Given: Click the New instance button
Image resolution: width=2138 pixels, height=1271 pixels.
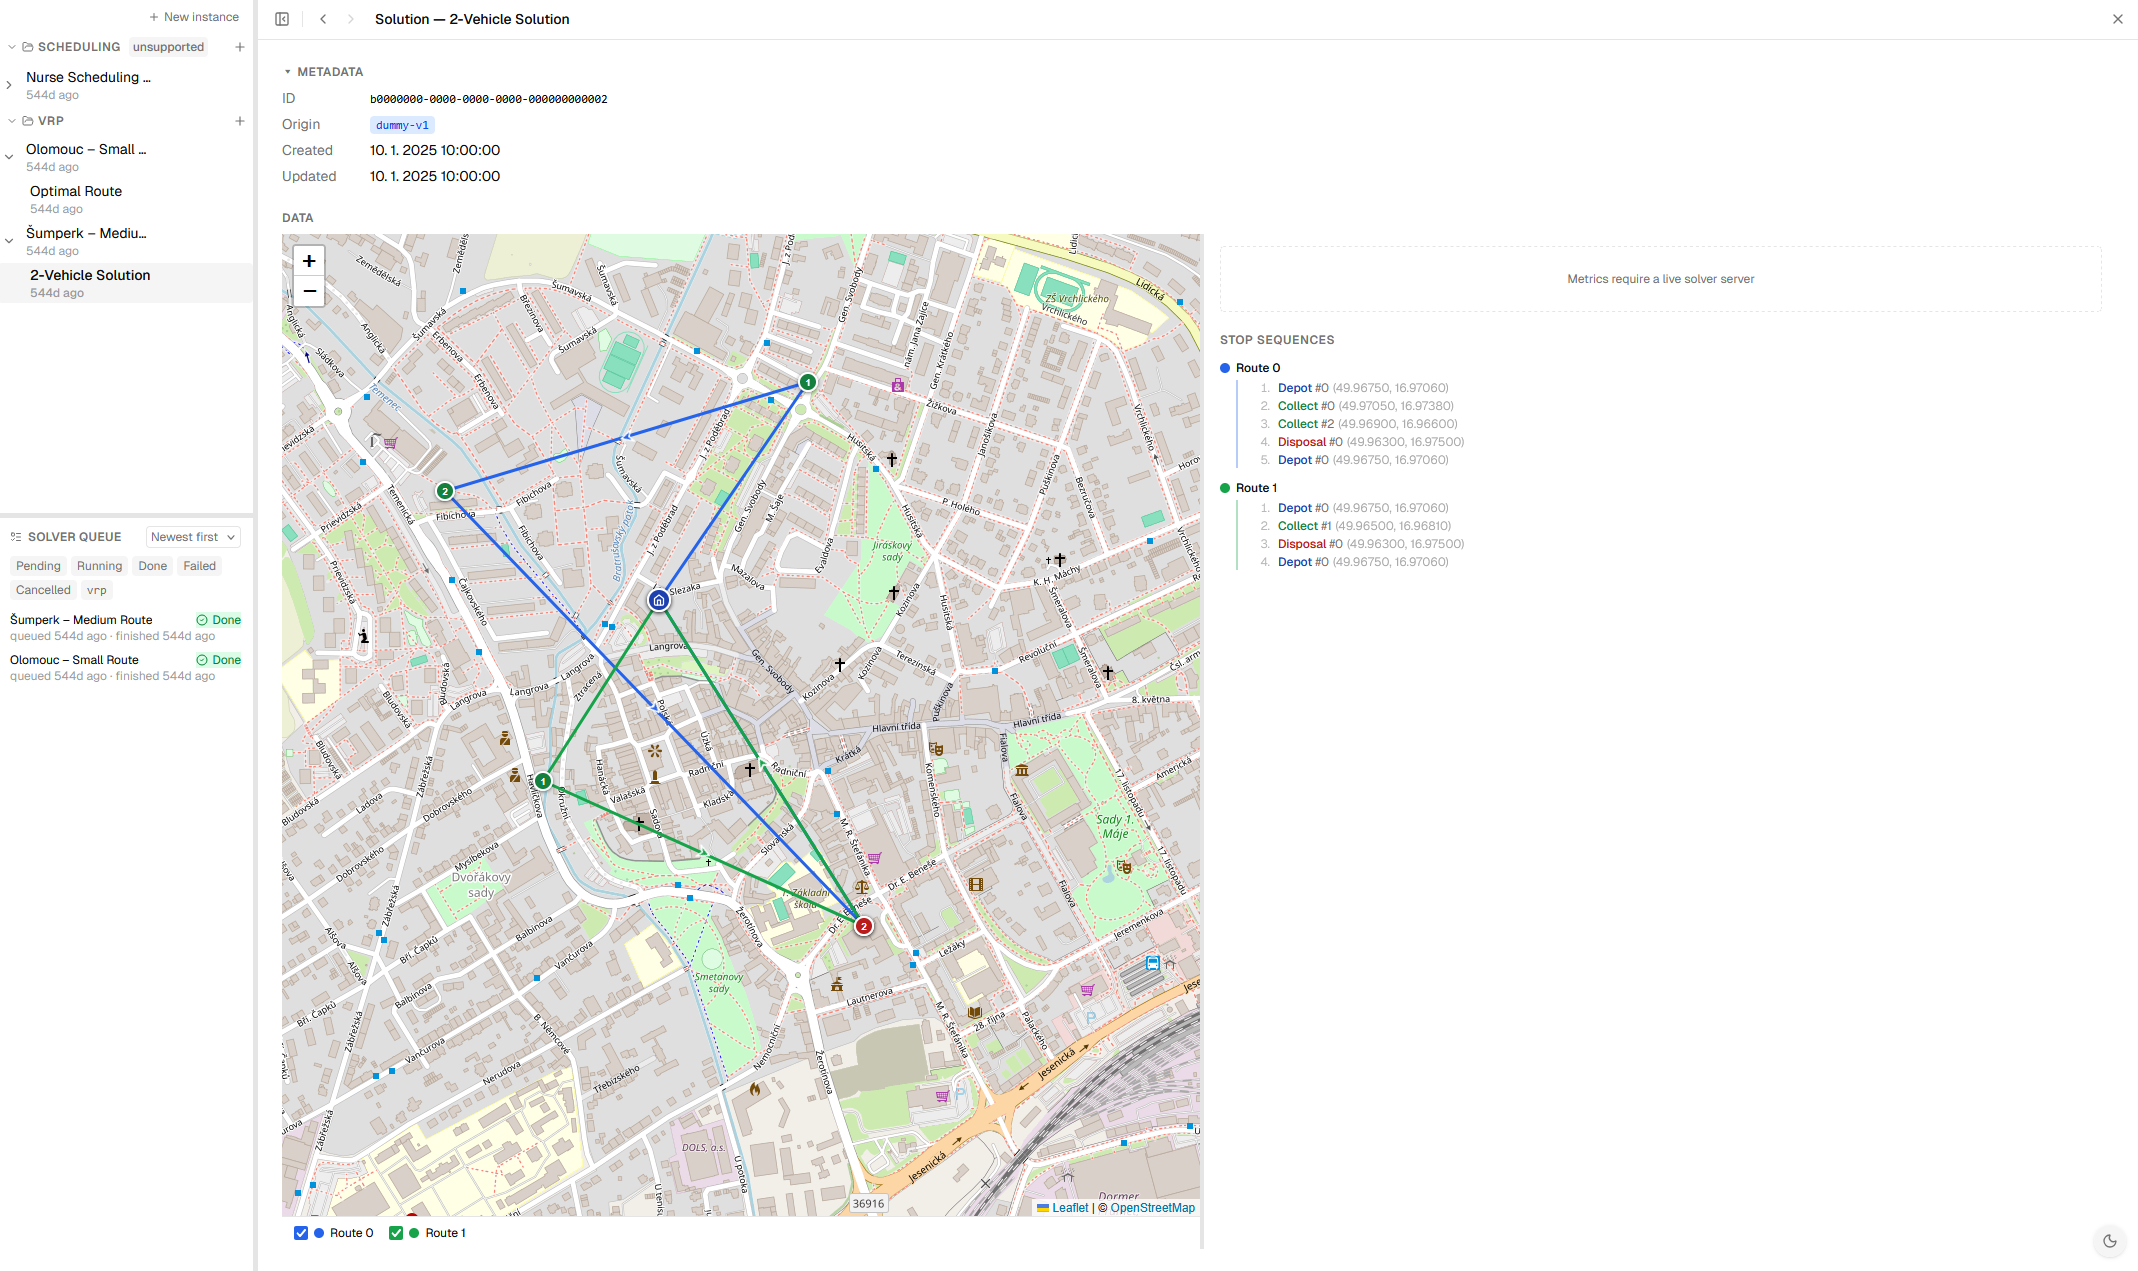Looking at the screenshot, I should coord(194,17).
